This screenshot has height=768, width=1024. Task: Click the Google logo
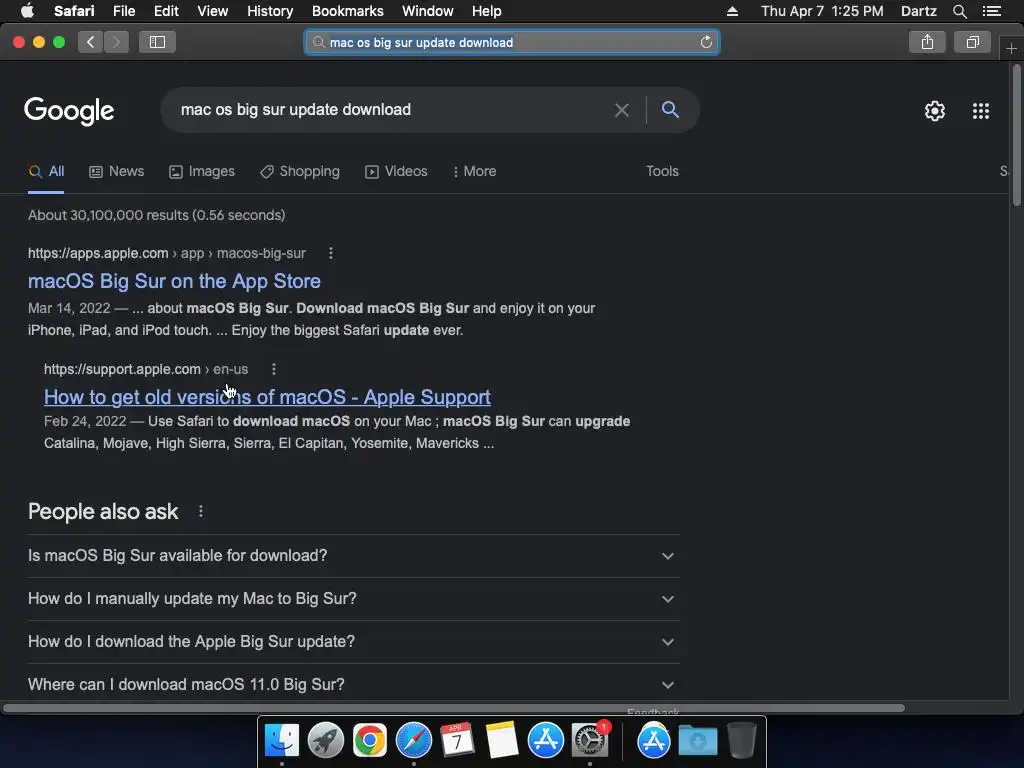[69, 111]
